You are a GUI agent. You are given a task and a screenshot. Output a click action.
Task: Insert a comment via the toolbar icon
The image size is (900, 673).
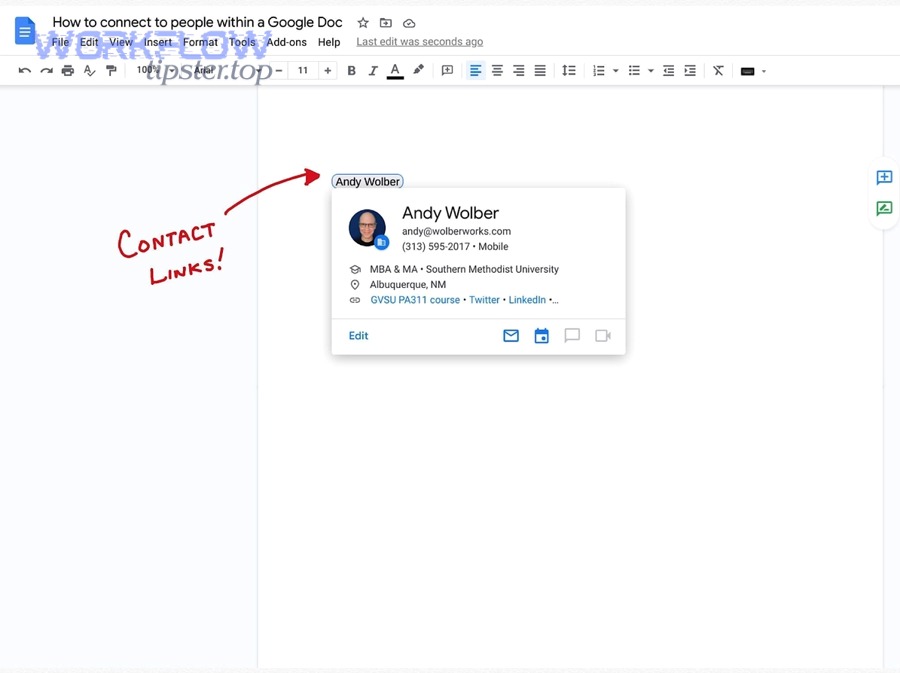447,70
